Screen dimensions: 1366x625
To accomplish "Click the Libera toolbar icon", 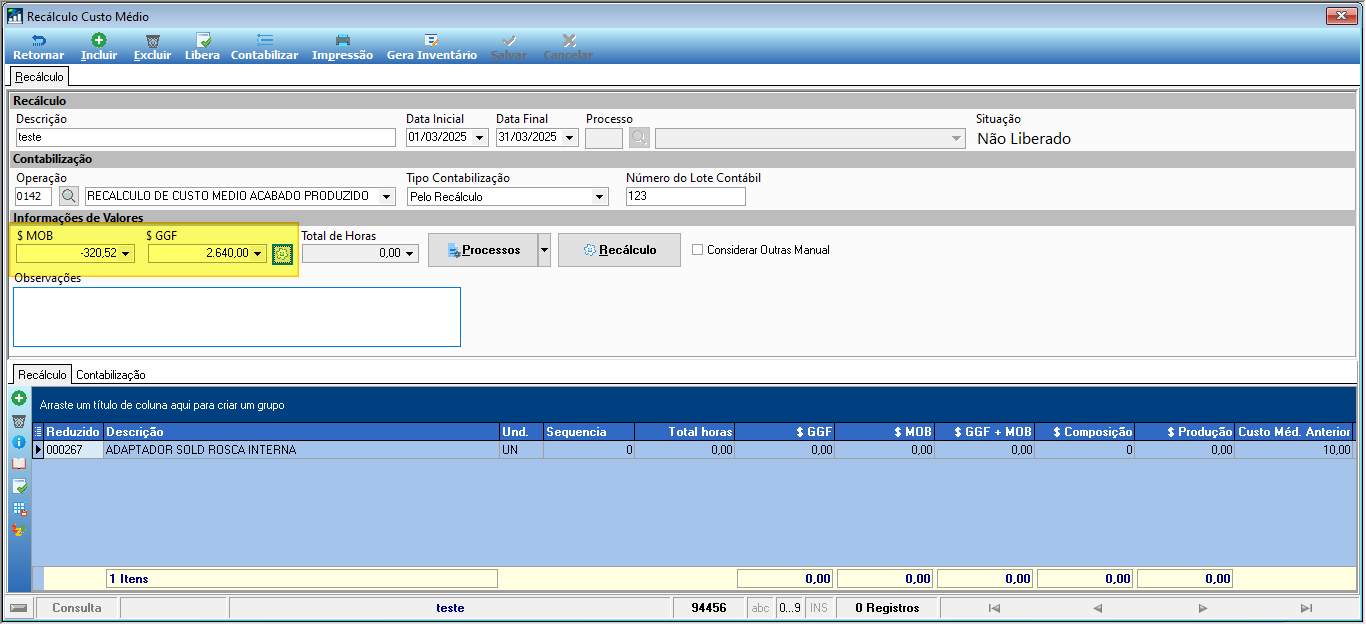I will coord(203,41).
